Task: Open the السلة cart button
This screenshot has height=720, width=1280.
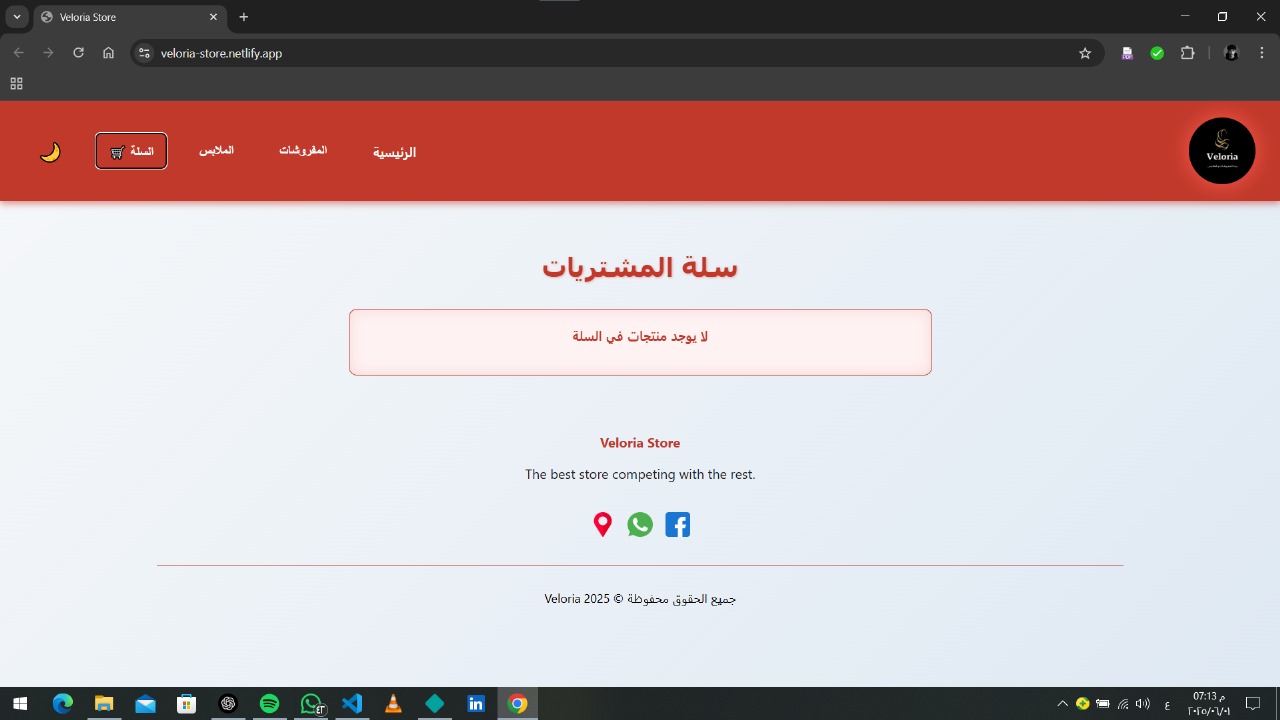Action: (x=131, y=151)
